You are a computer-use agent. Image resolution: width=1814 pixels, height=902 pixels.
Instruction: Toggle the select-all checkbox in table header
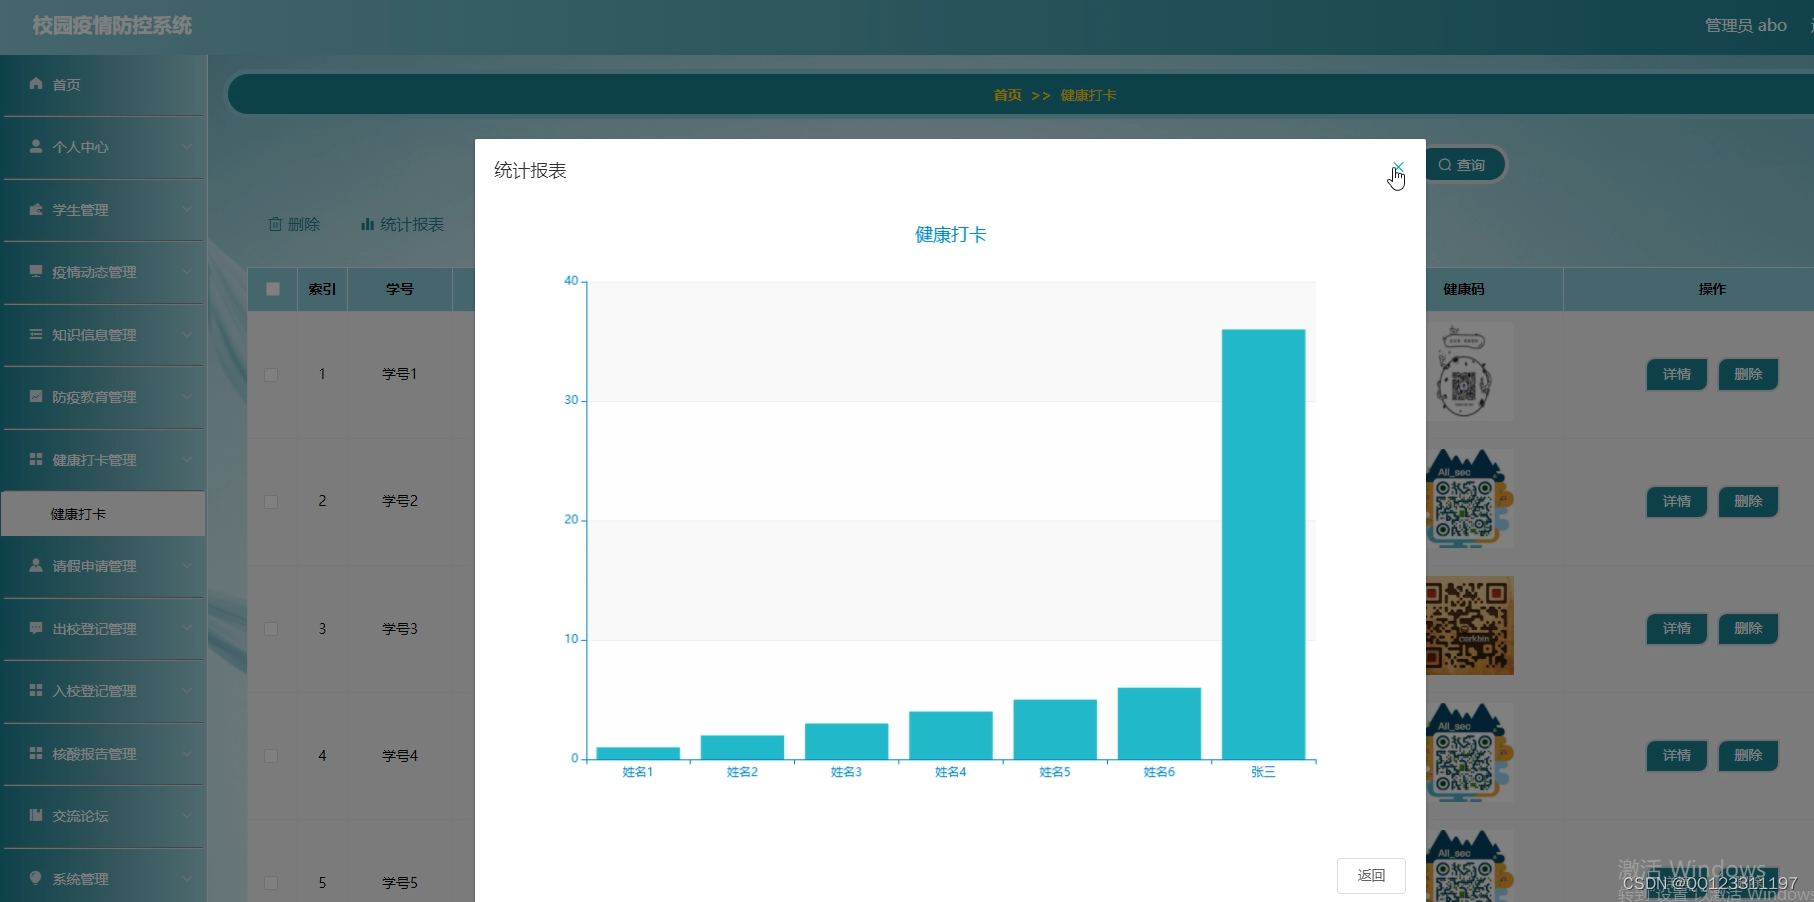coord(273,289)
